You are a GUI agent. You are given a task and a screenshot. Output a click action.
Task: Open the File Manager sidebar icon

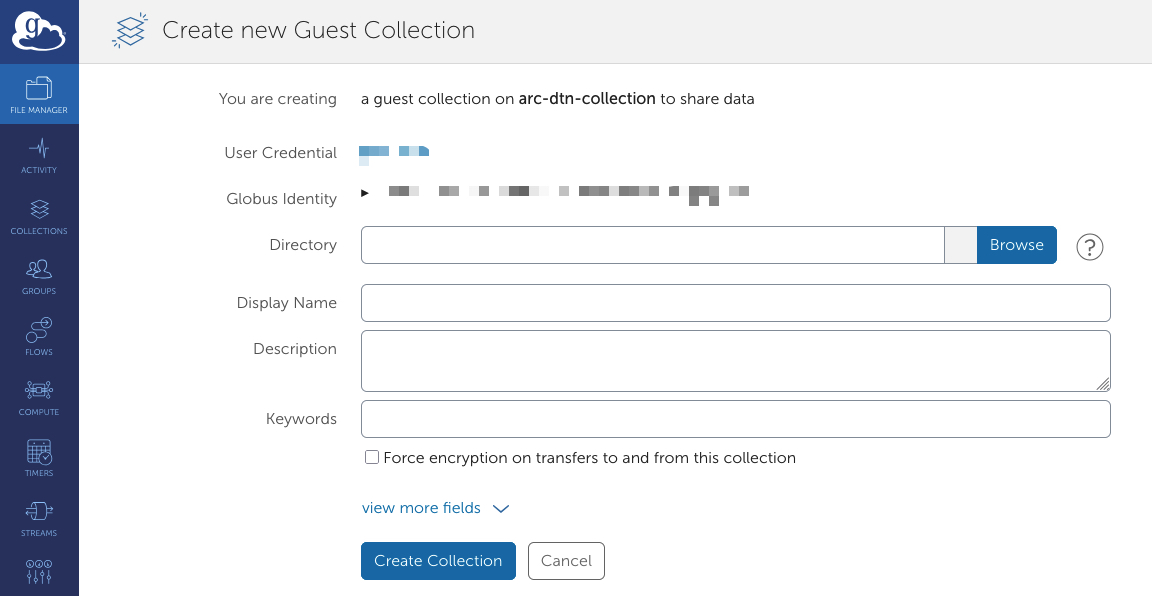coord(39,95)
